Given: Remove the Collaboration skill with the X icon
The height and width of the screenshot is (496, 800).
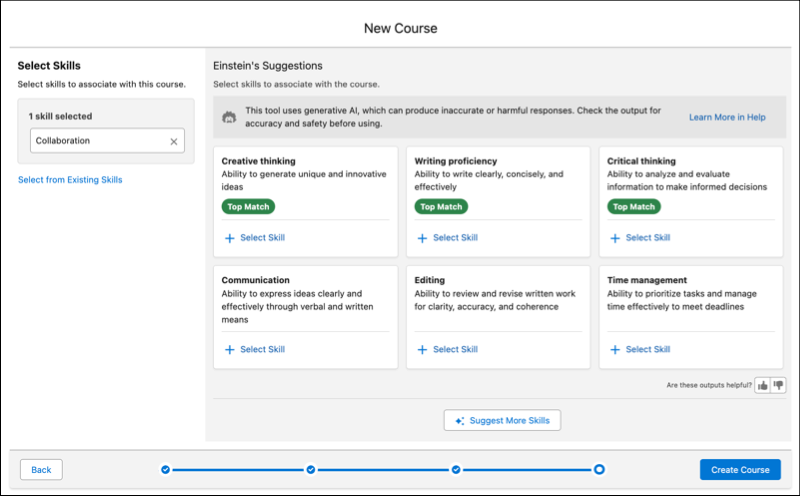Looking at the screenshot, I should tap(174, 141).
